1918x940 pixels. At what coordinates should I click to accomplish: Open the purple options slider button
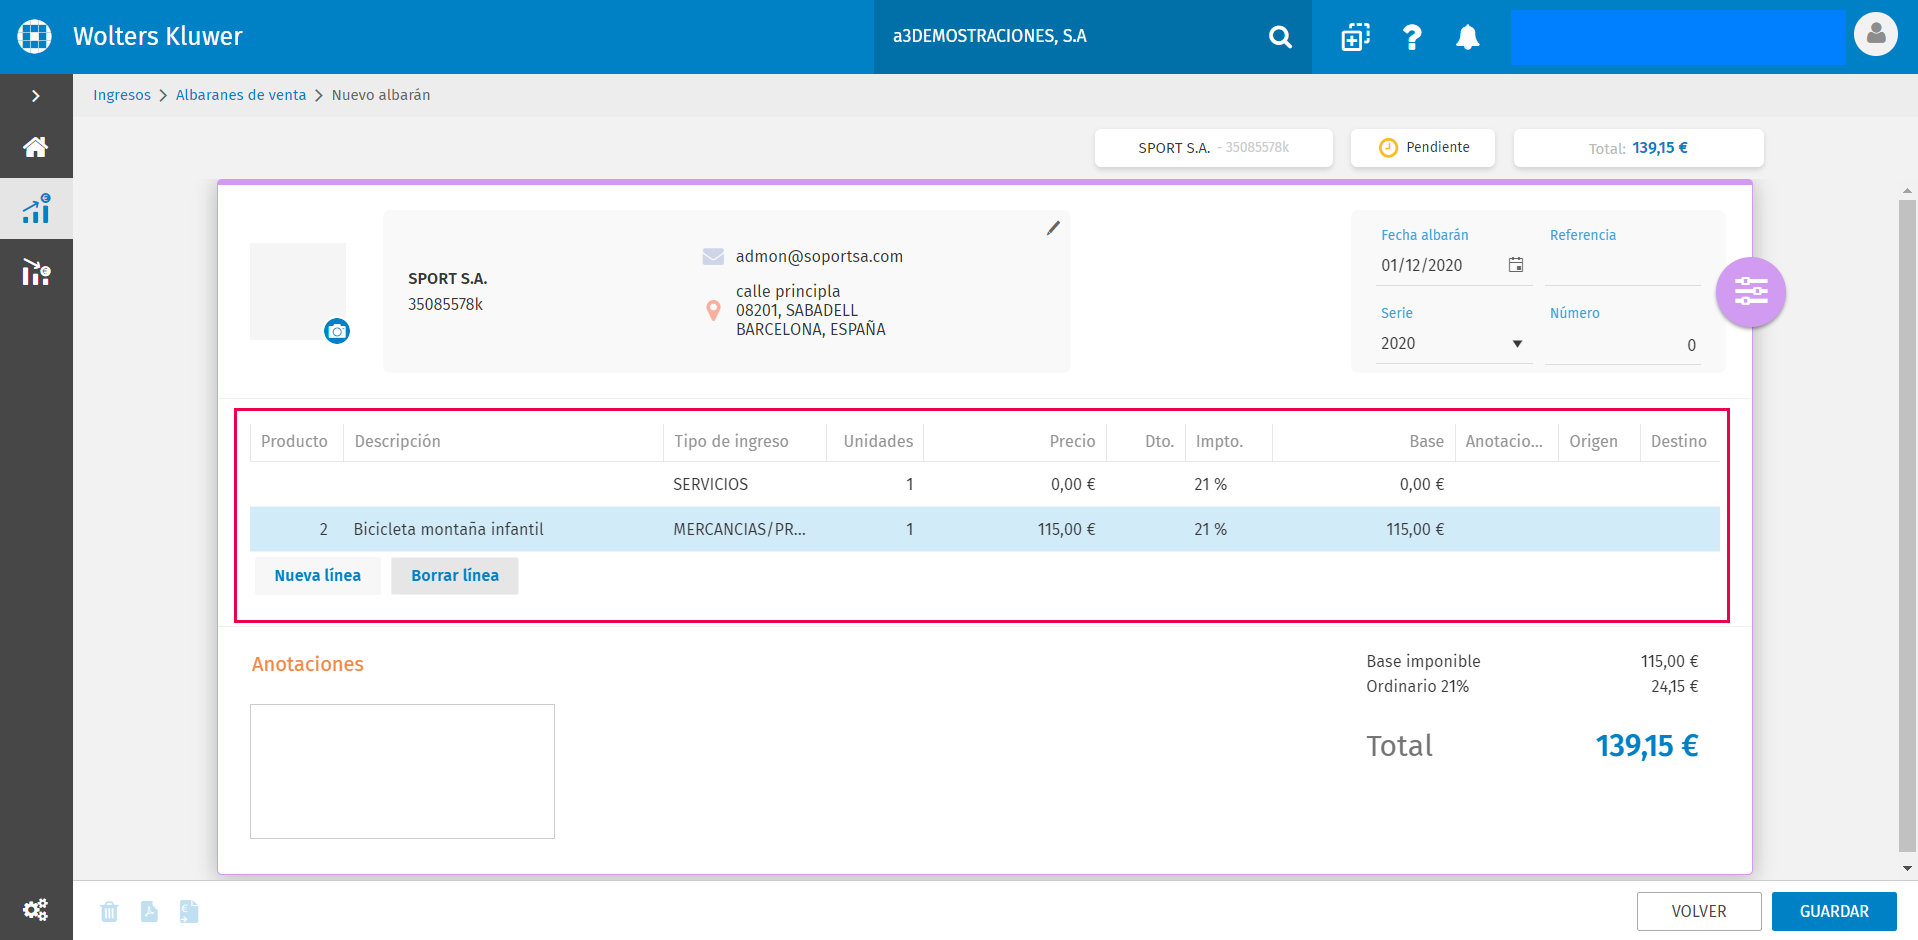(x=1751, y=292)
